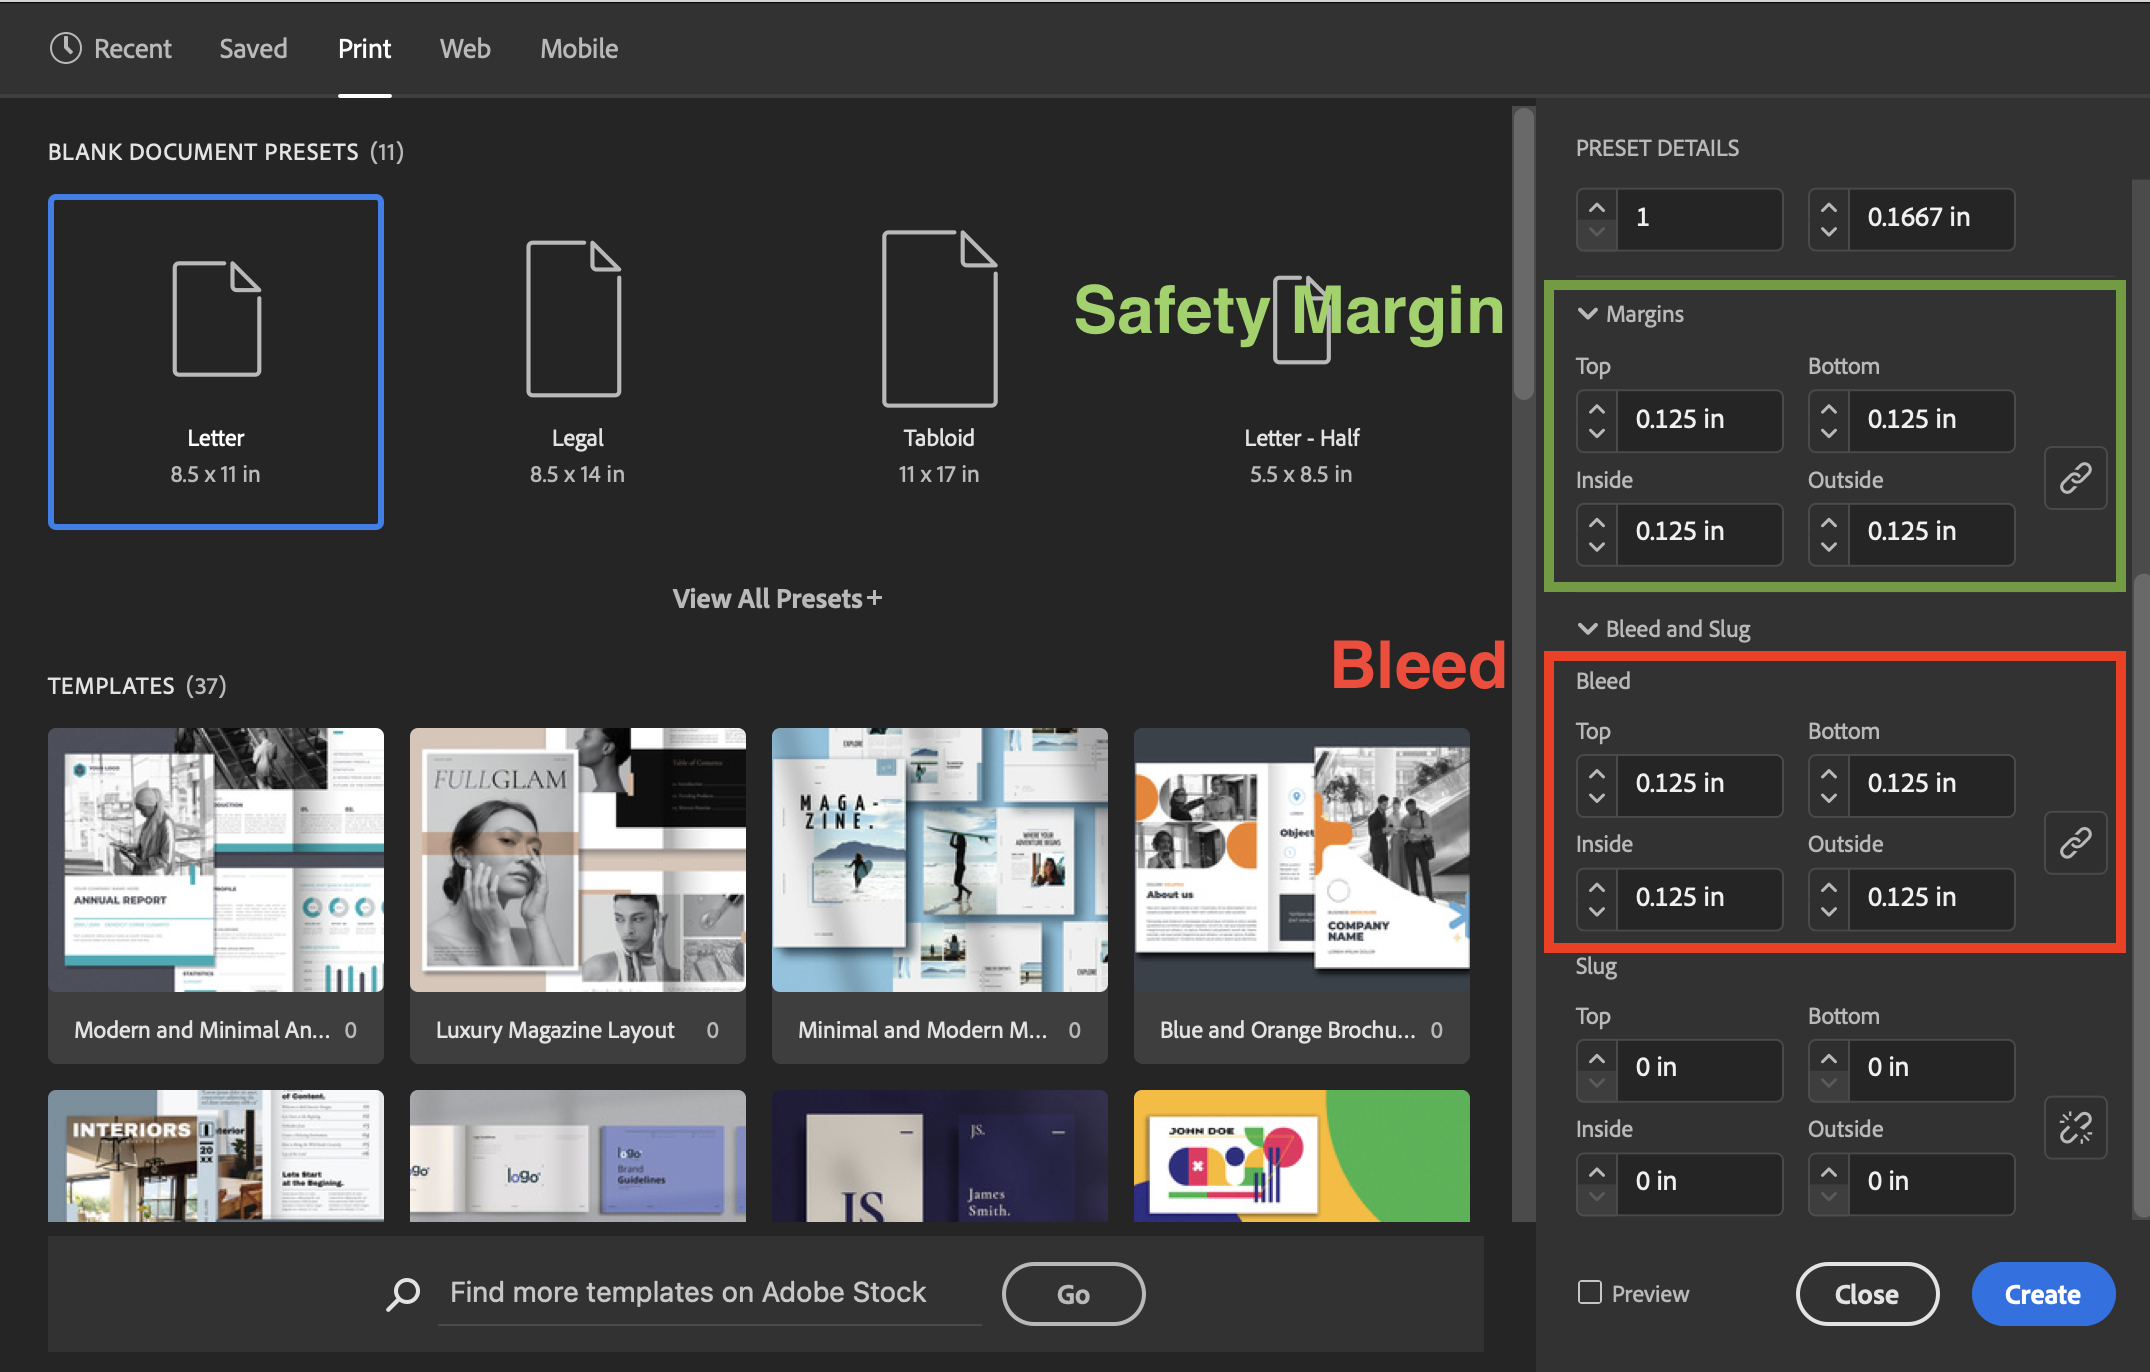This screenshot has width=2150, height=1372.
Task: Increase Margins Top value with up arrow
Action: [1597, 408]
